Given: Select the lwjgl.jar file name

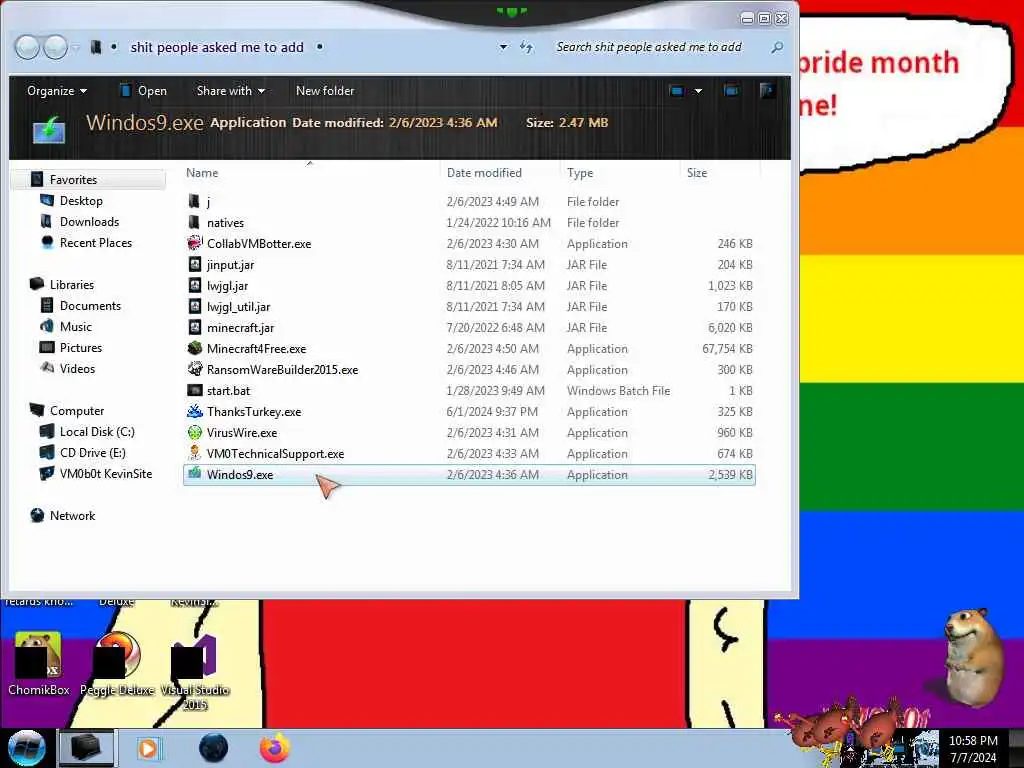Looking at the screenshot, I should pyautogui.click(x=227, y=285).
